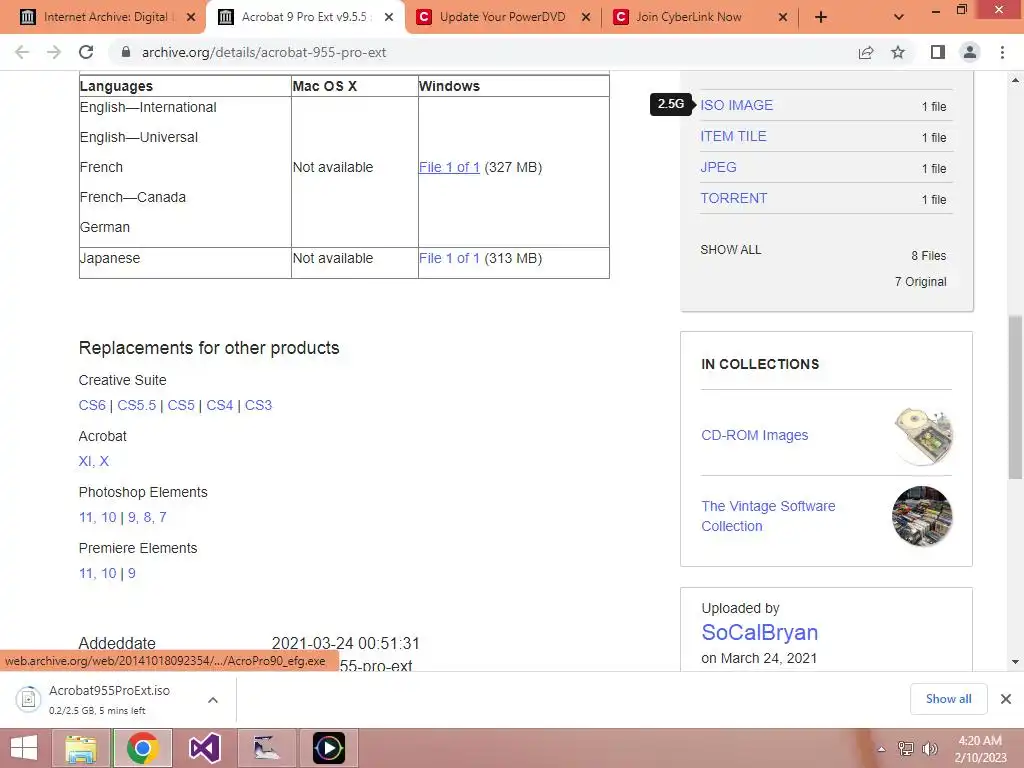Open Premiere Elements 11, 10 link
This screenshot has width=1024, height=768.
[x=97, y=573]
